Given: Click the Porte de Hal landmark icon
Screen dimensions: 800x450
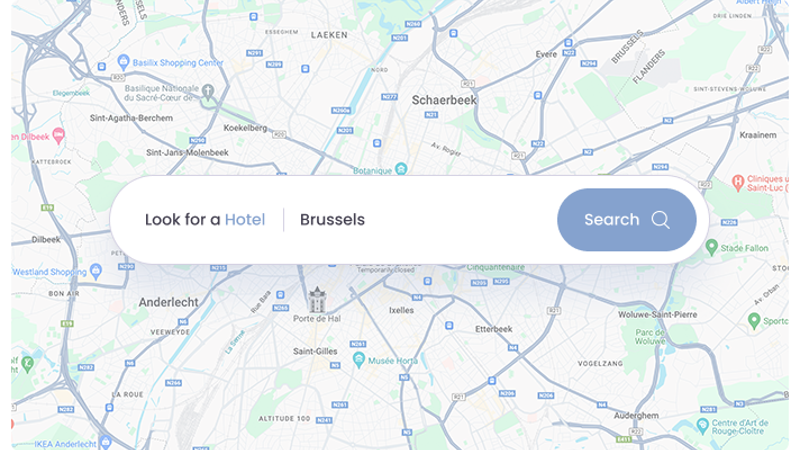Looking at the screenshot, I should pos(317,299).
